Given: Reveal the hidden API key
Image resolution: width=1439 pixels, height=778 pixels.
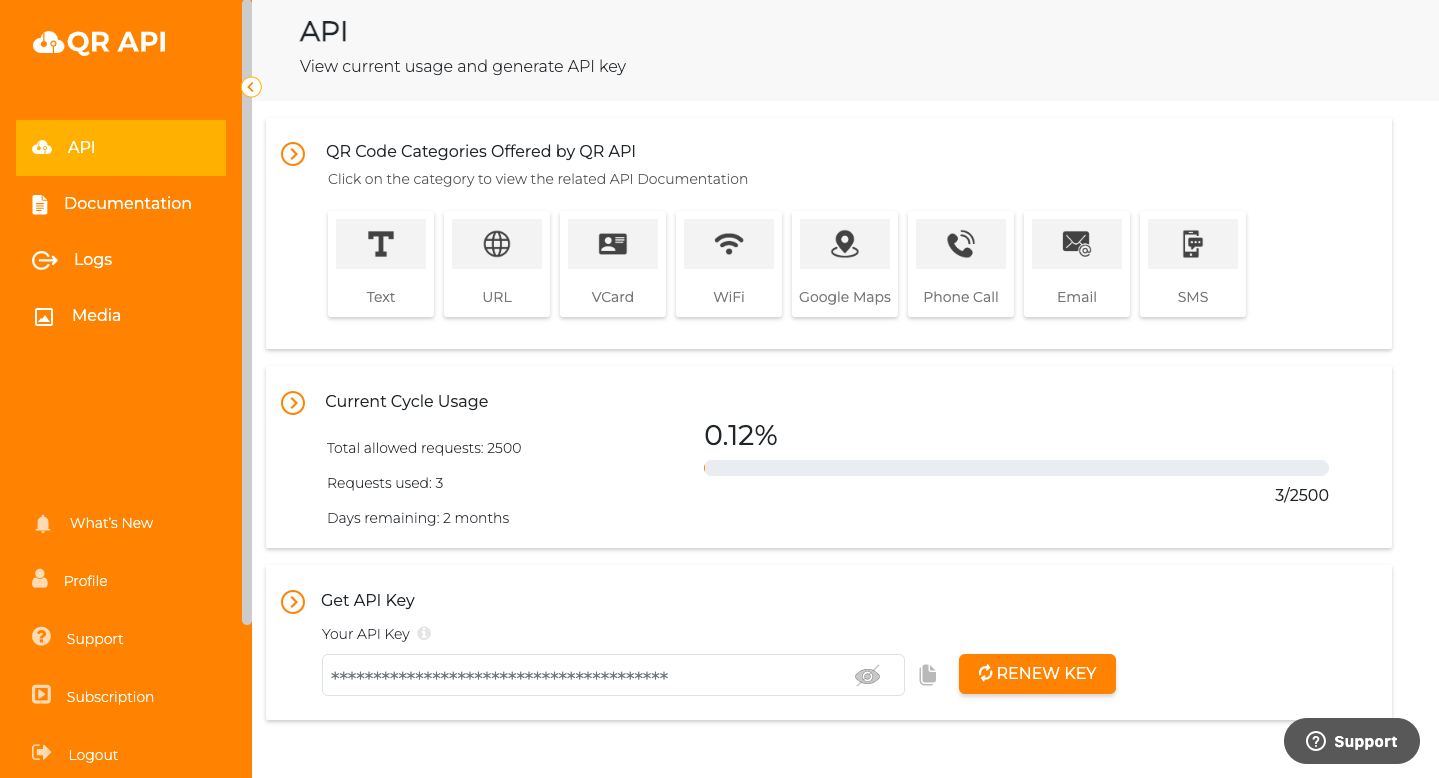Looking at the screenshot, I should pyautogui.click(x=868, y=674).
